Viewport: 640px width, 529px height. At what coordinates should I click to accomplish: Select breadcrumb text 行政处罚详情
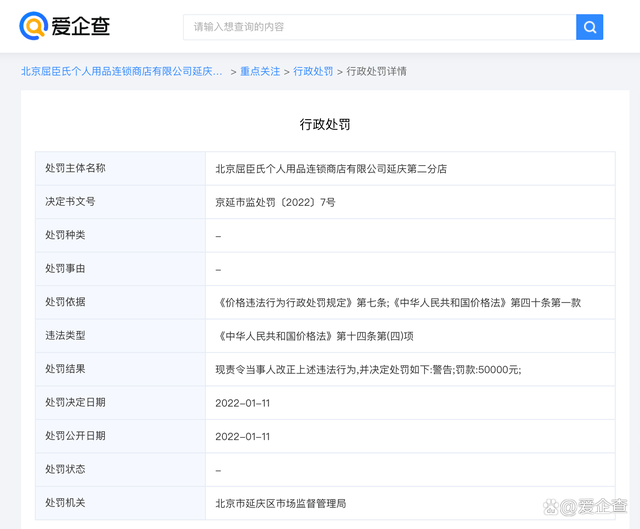tap(376, 71)
